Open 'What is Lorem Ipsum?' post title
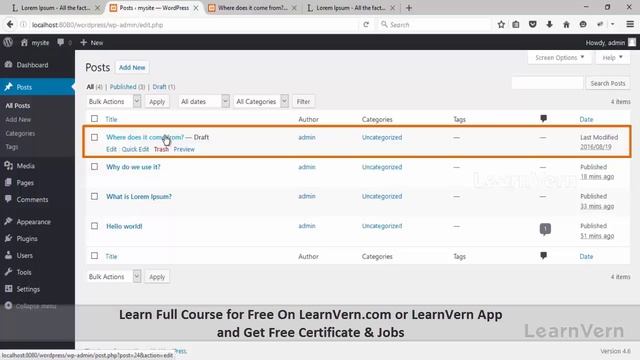 tap(139, 196)
